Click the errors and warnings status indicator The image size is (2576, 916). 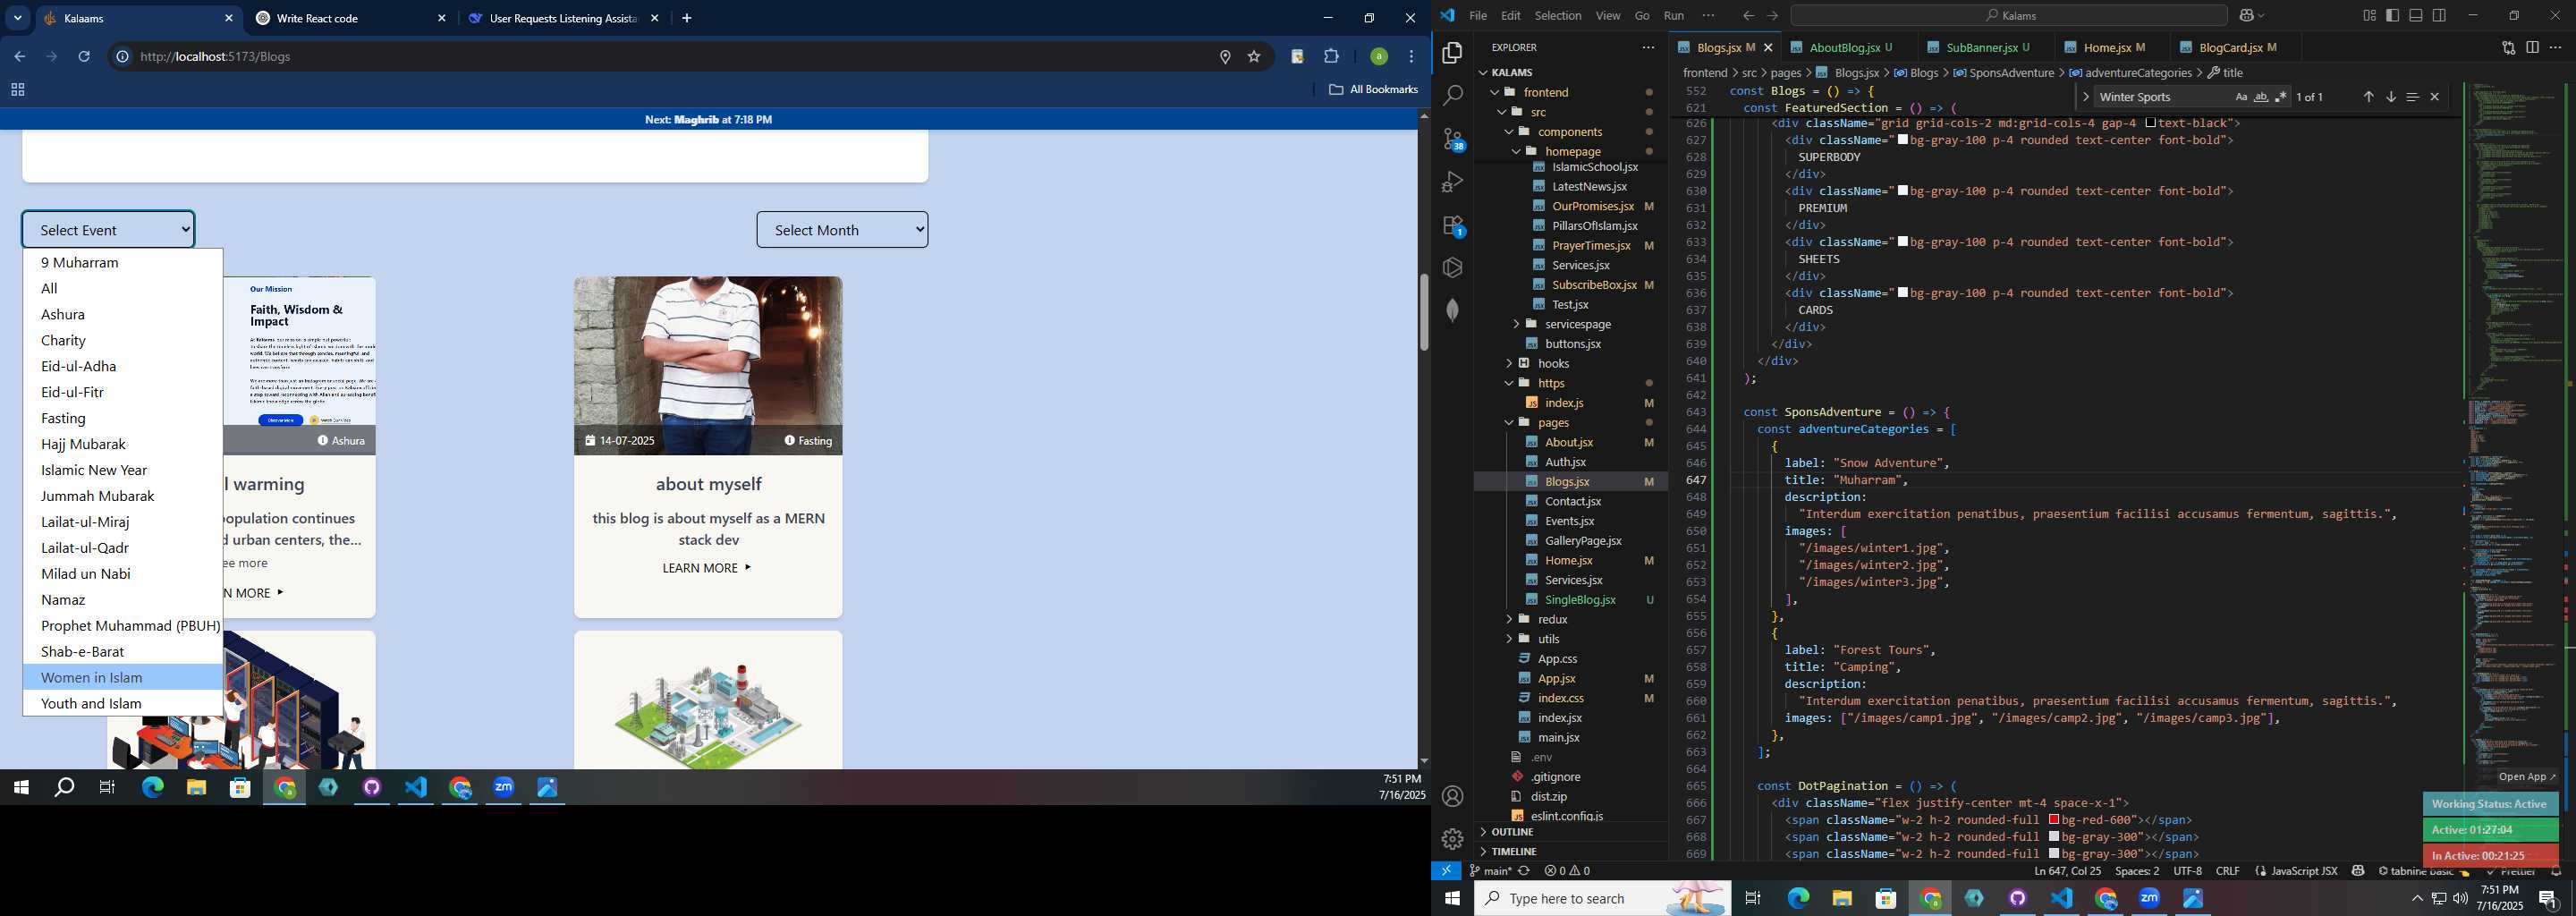(1567, 871)
